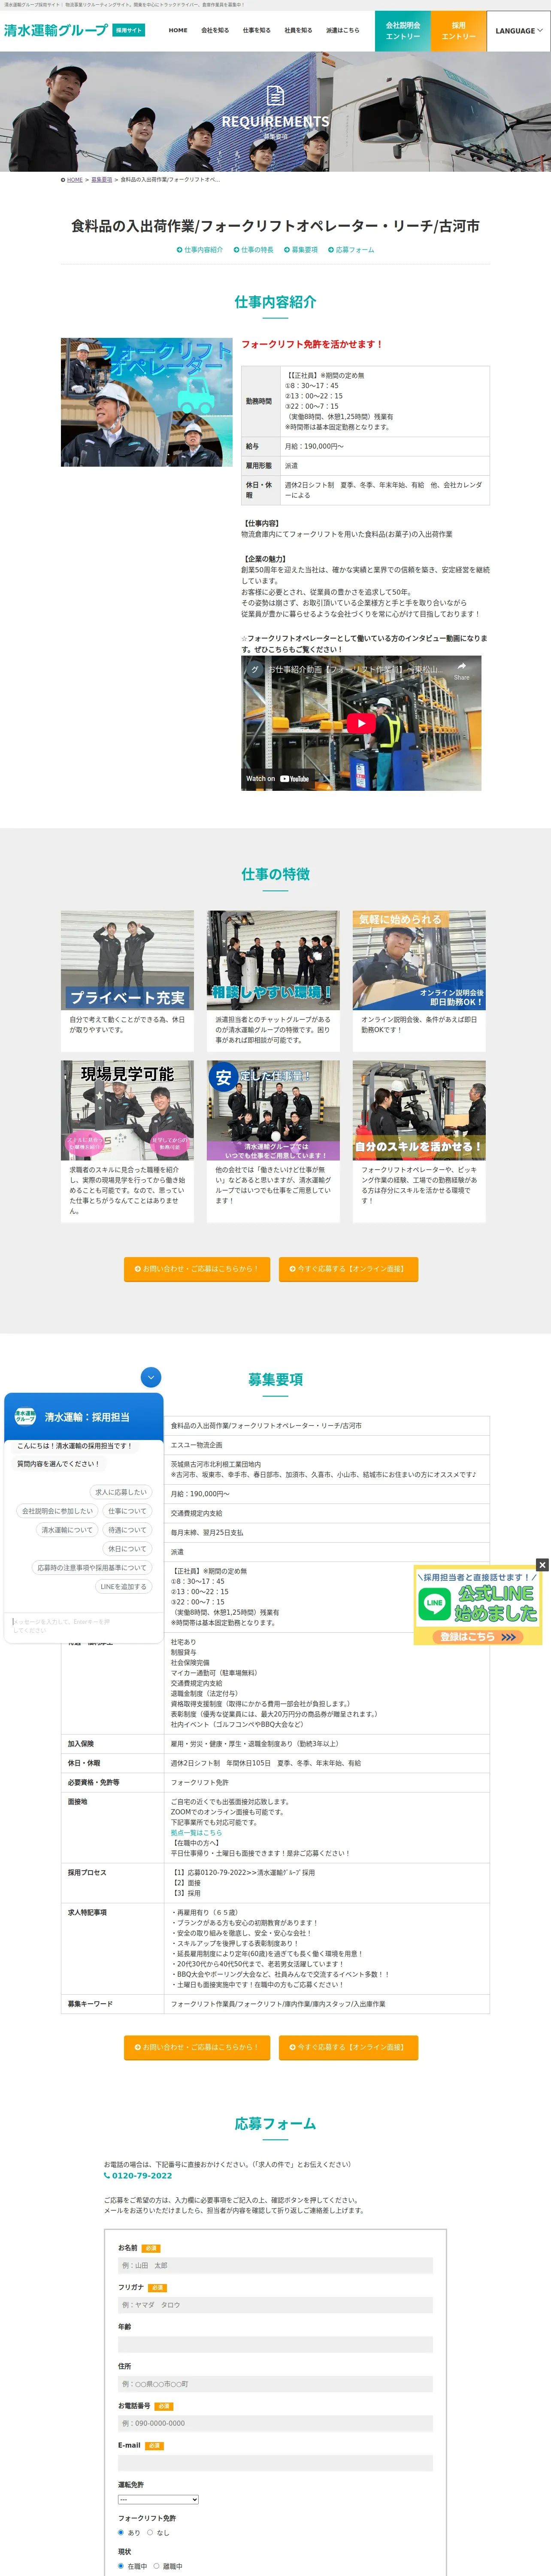Click the Share icon on the video

point(461,670)
